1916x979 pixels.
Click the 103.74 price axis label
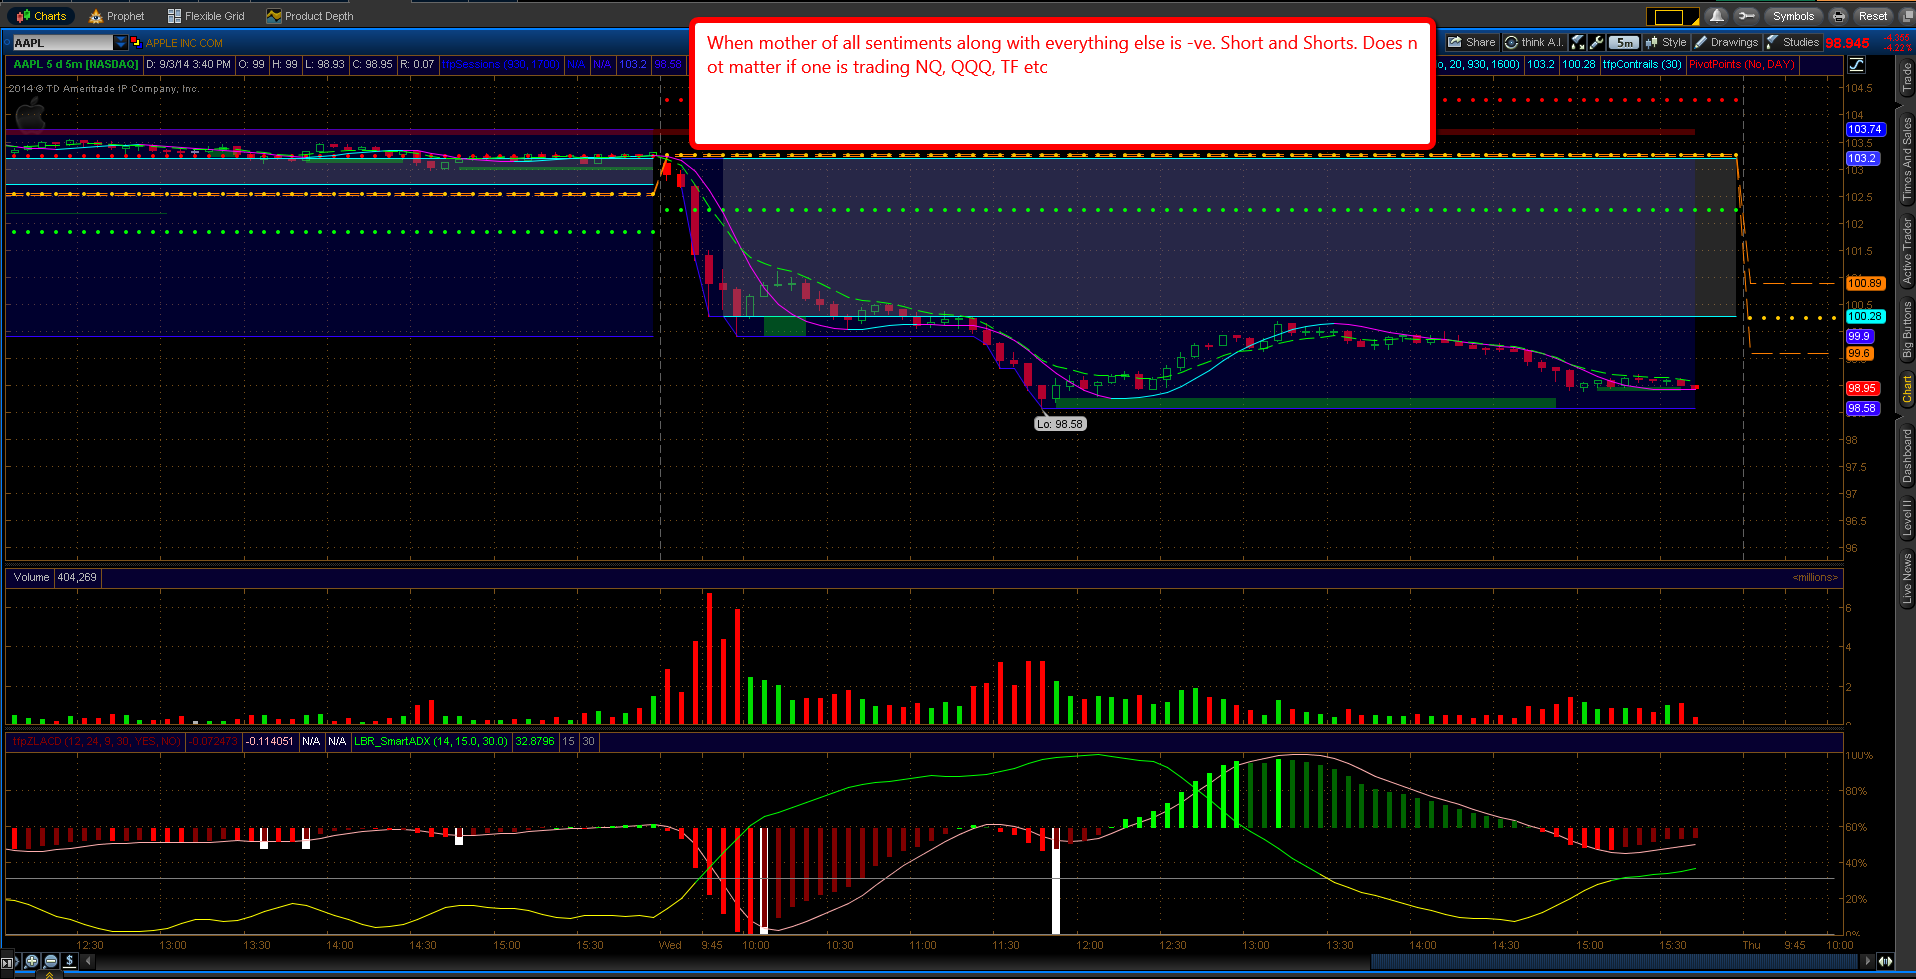point(1864,129)
